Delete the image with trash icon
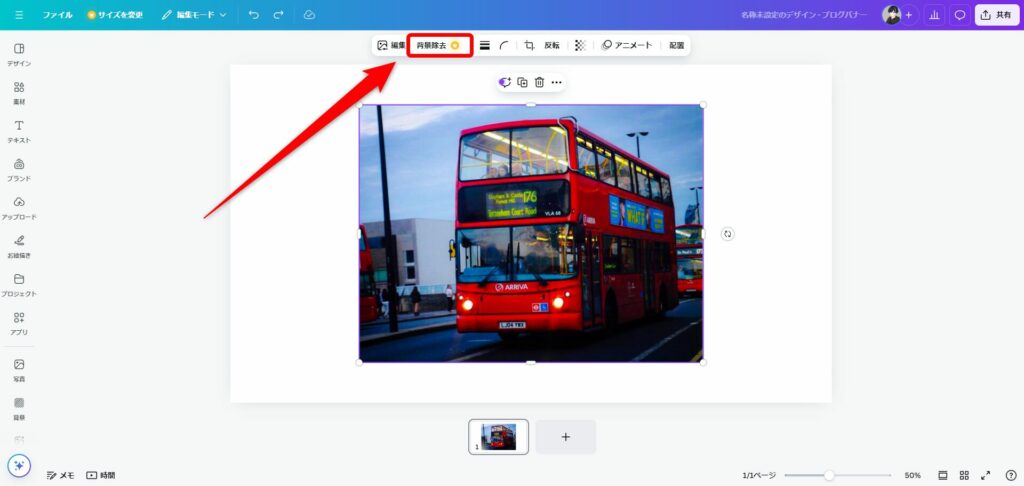 539,82
